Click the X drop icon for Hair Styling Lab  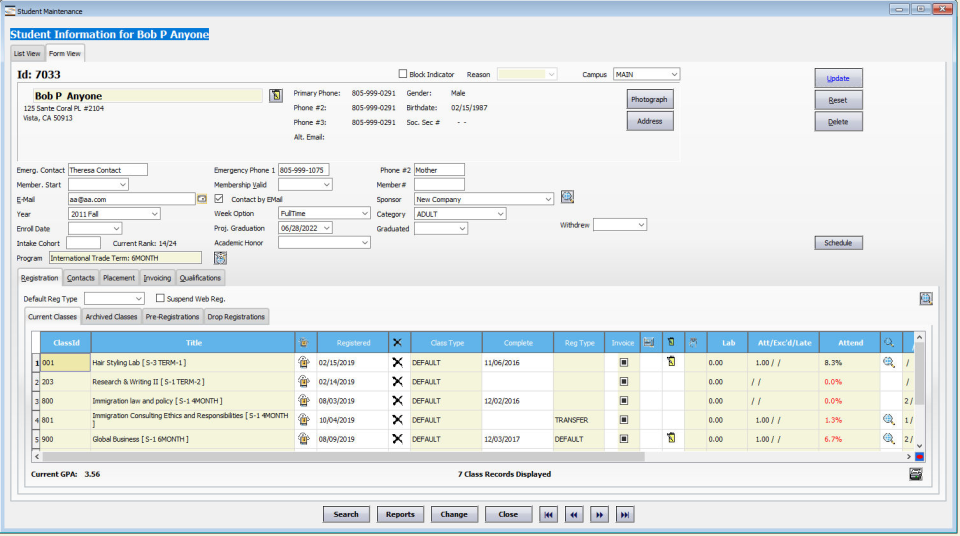point(397,362)
